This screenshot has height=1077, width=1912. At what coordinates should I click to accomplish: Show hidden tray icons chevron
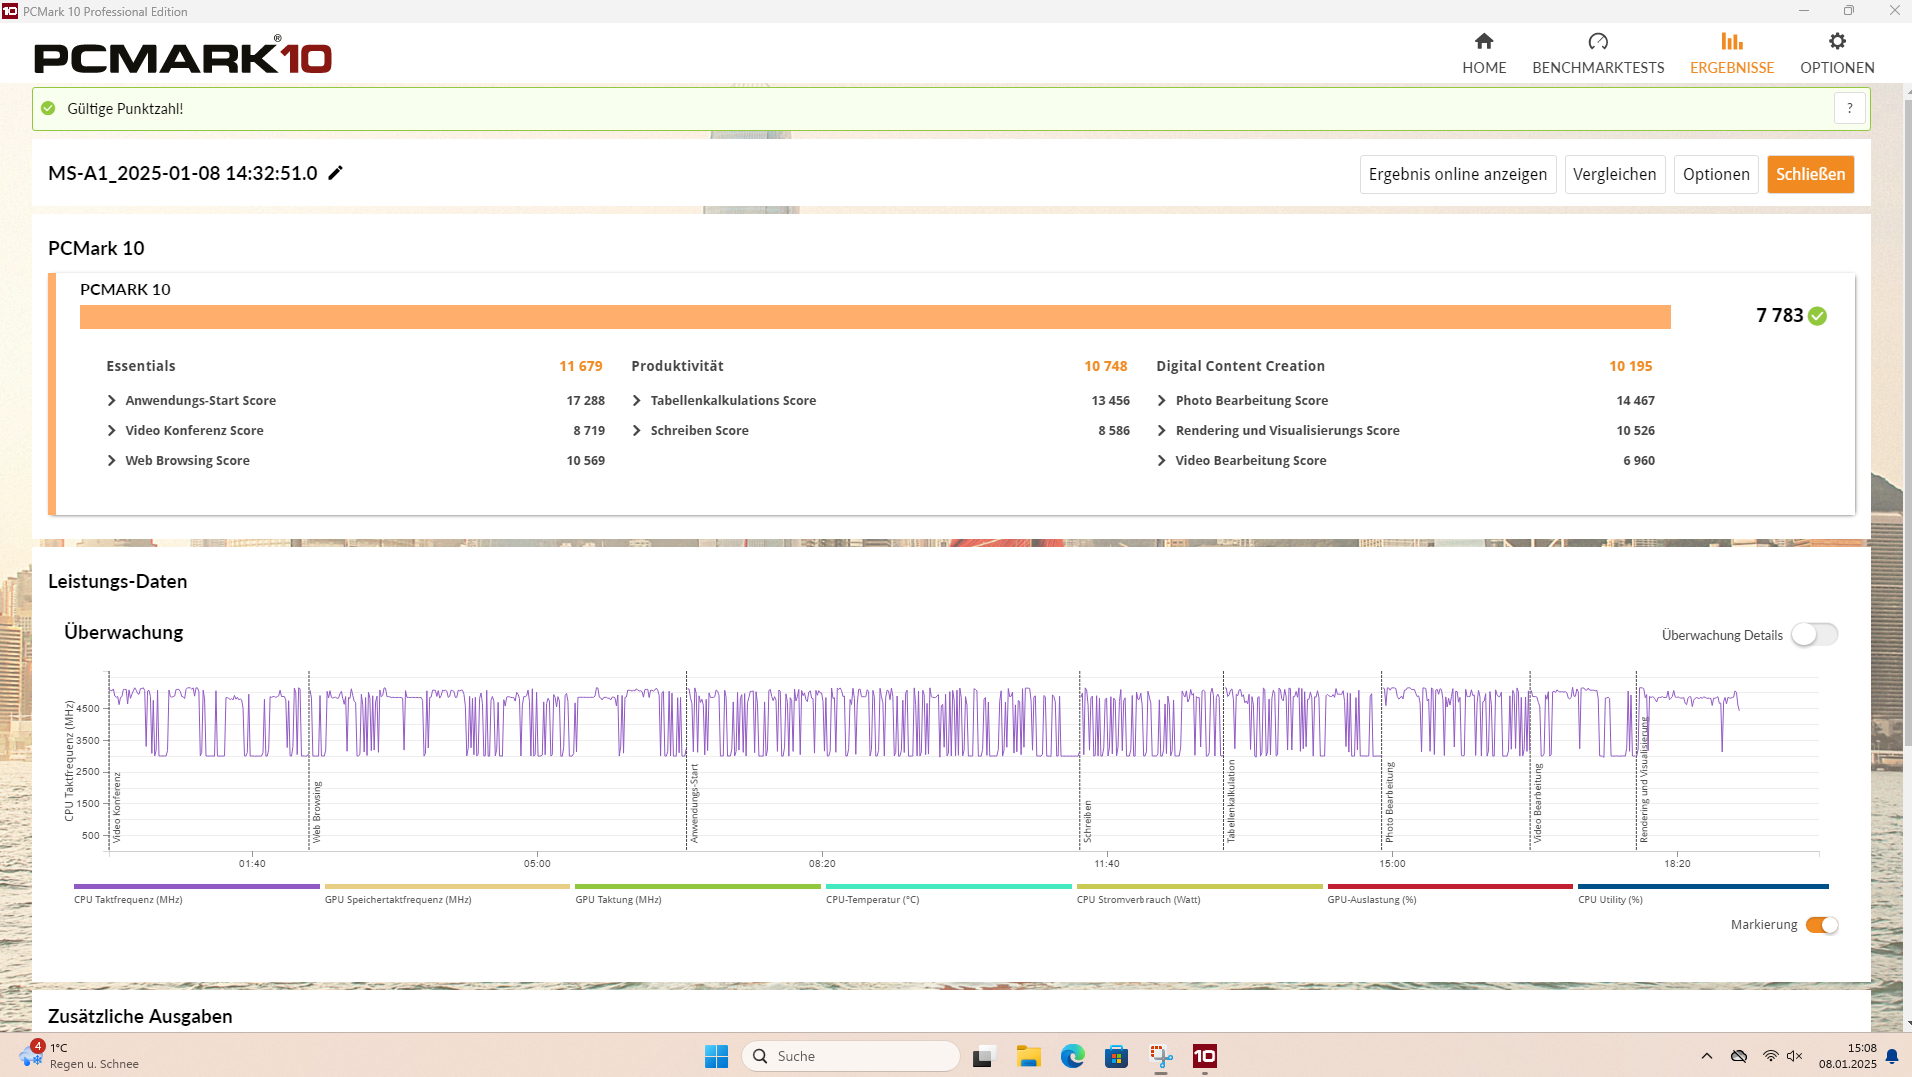click(x=1707, y=1056)
